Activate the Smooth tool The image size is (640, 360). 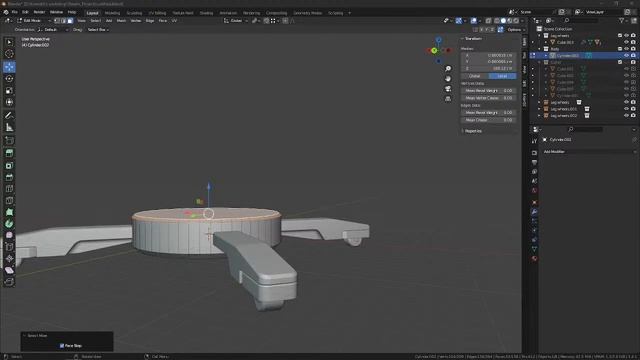point(9,235)
